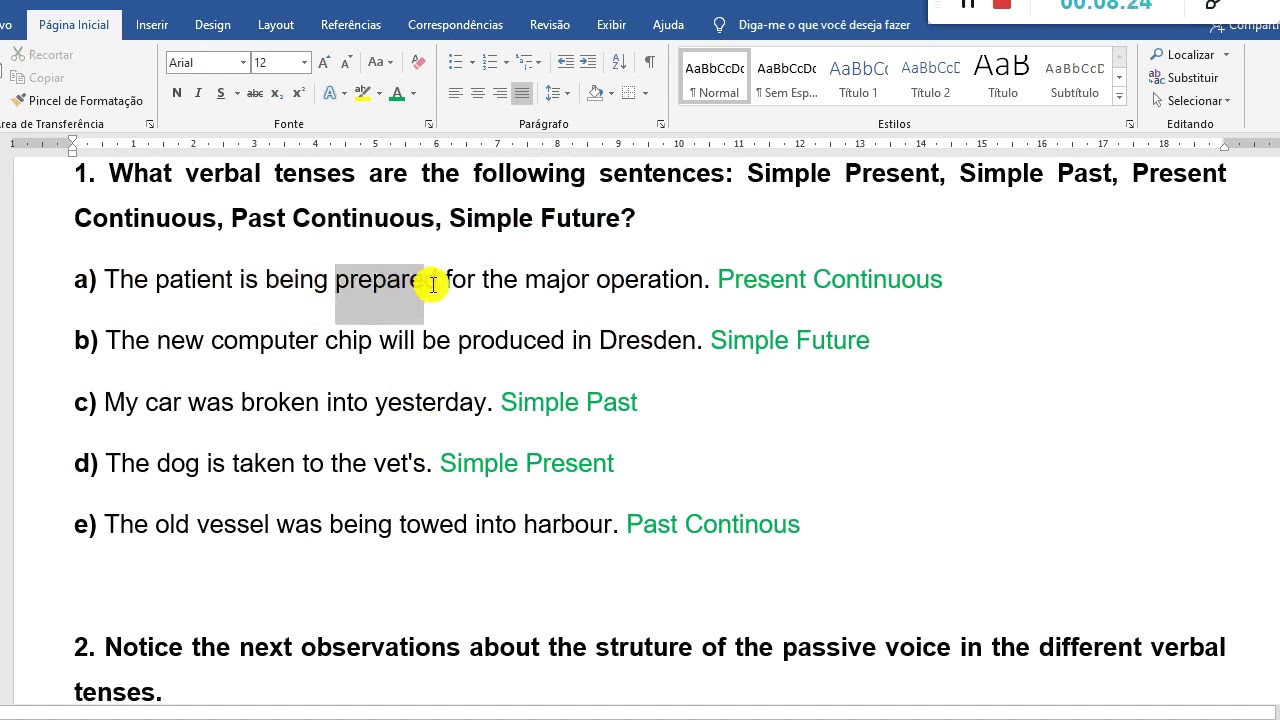Viewport: 1280px width, 720px height.
Task: Increase paragraph indent
Action: click(x=588, y=63)
